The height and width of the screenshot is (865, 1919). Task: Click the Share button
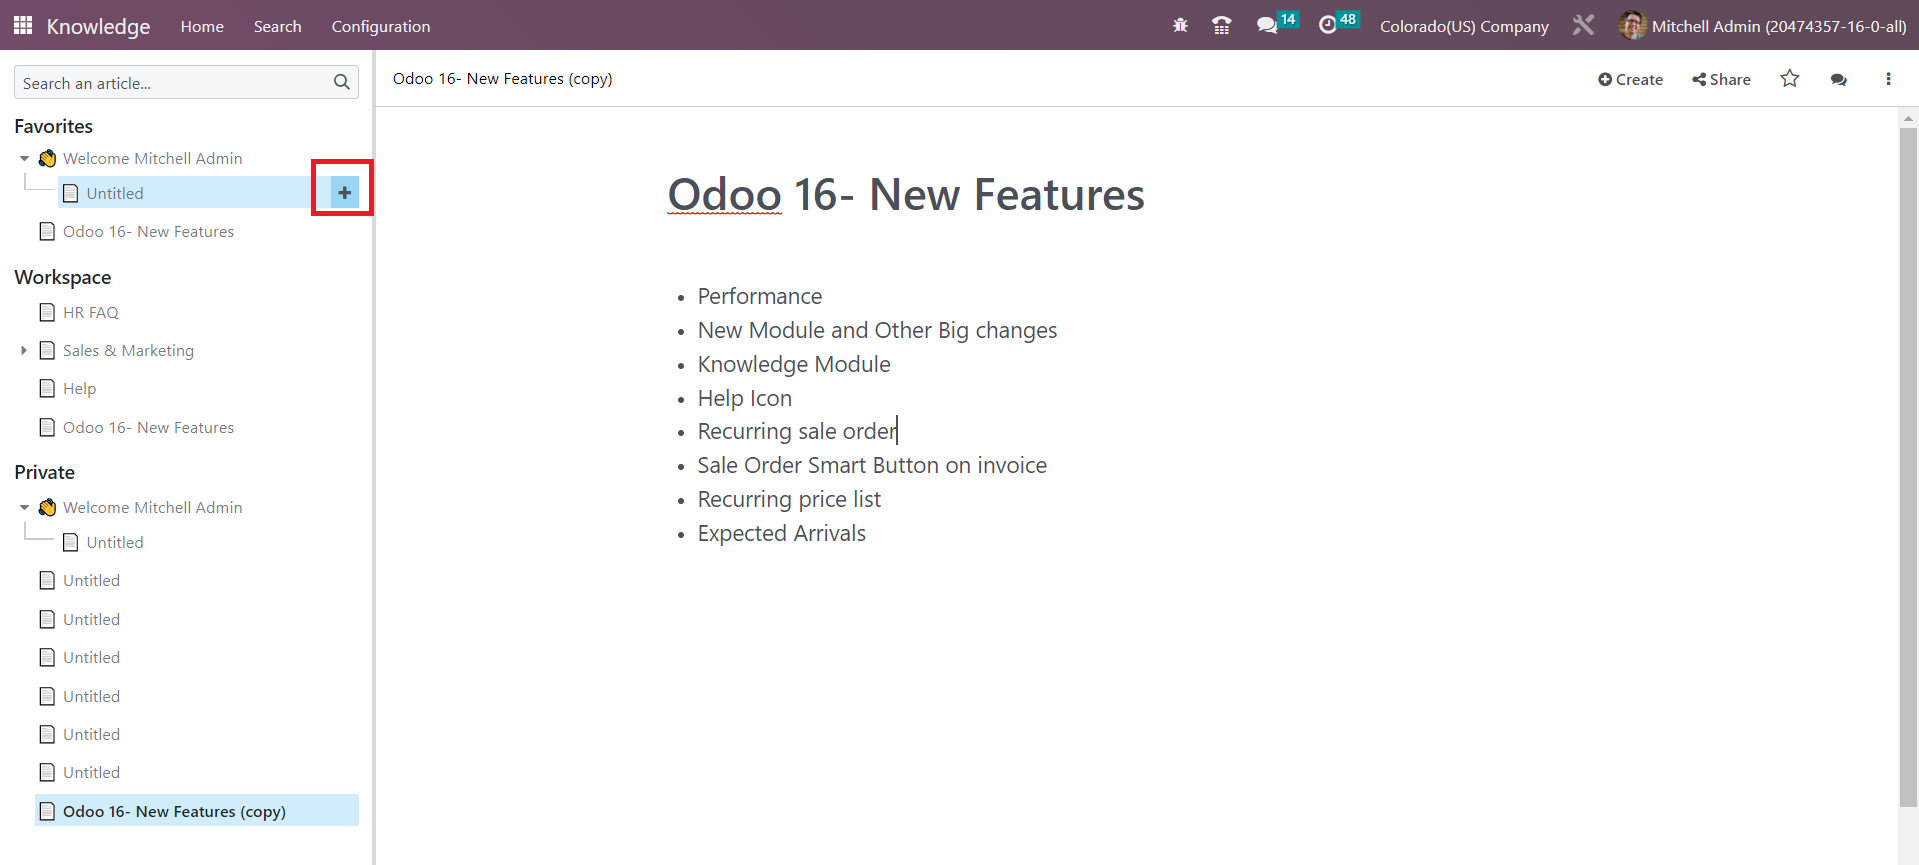click(1721, 79)
